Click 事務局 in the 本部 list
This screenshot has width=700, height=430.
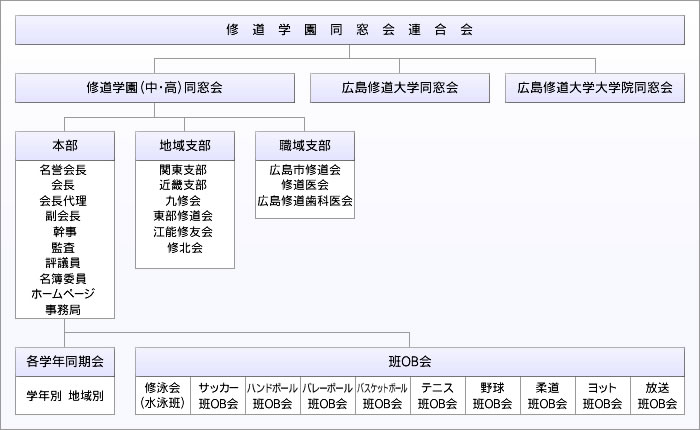pos(63,309)
